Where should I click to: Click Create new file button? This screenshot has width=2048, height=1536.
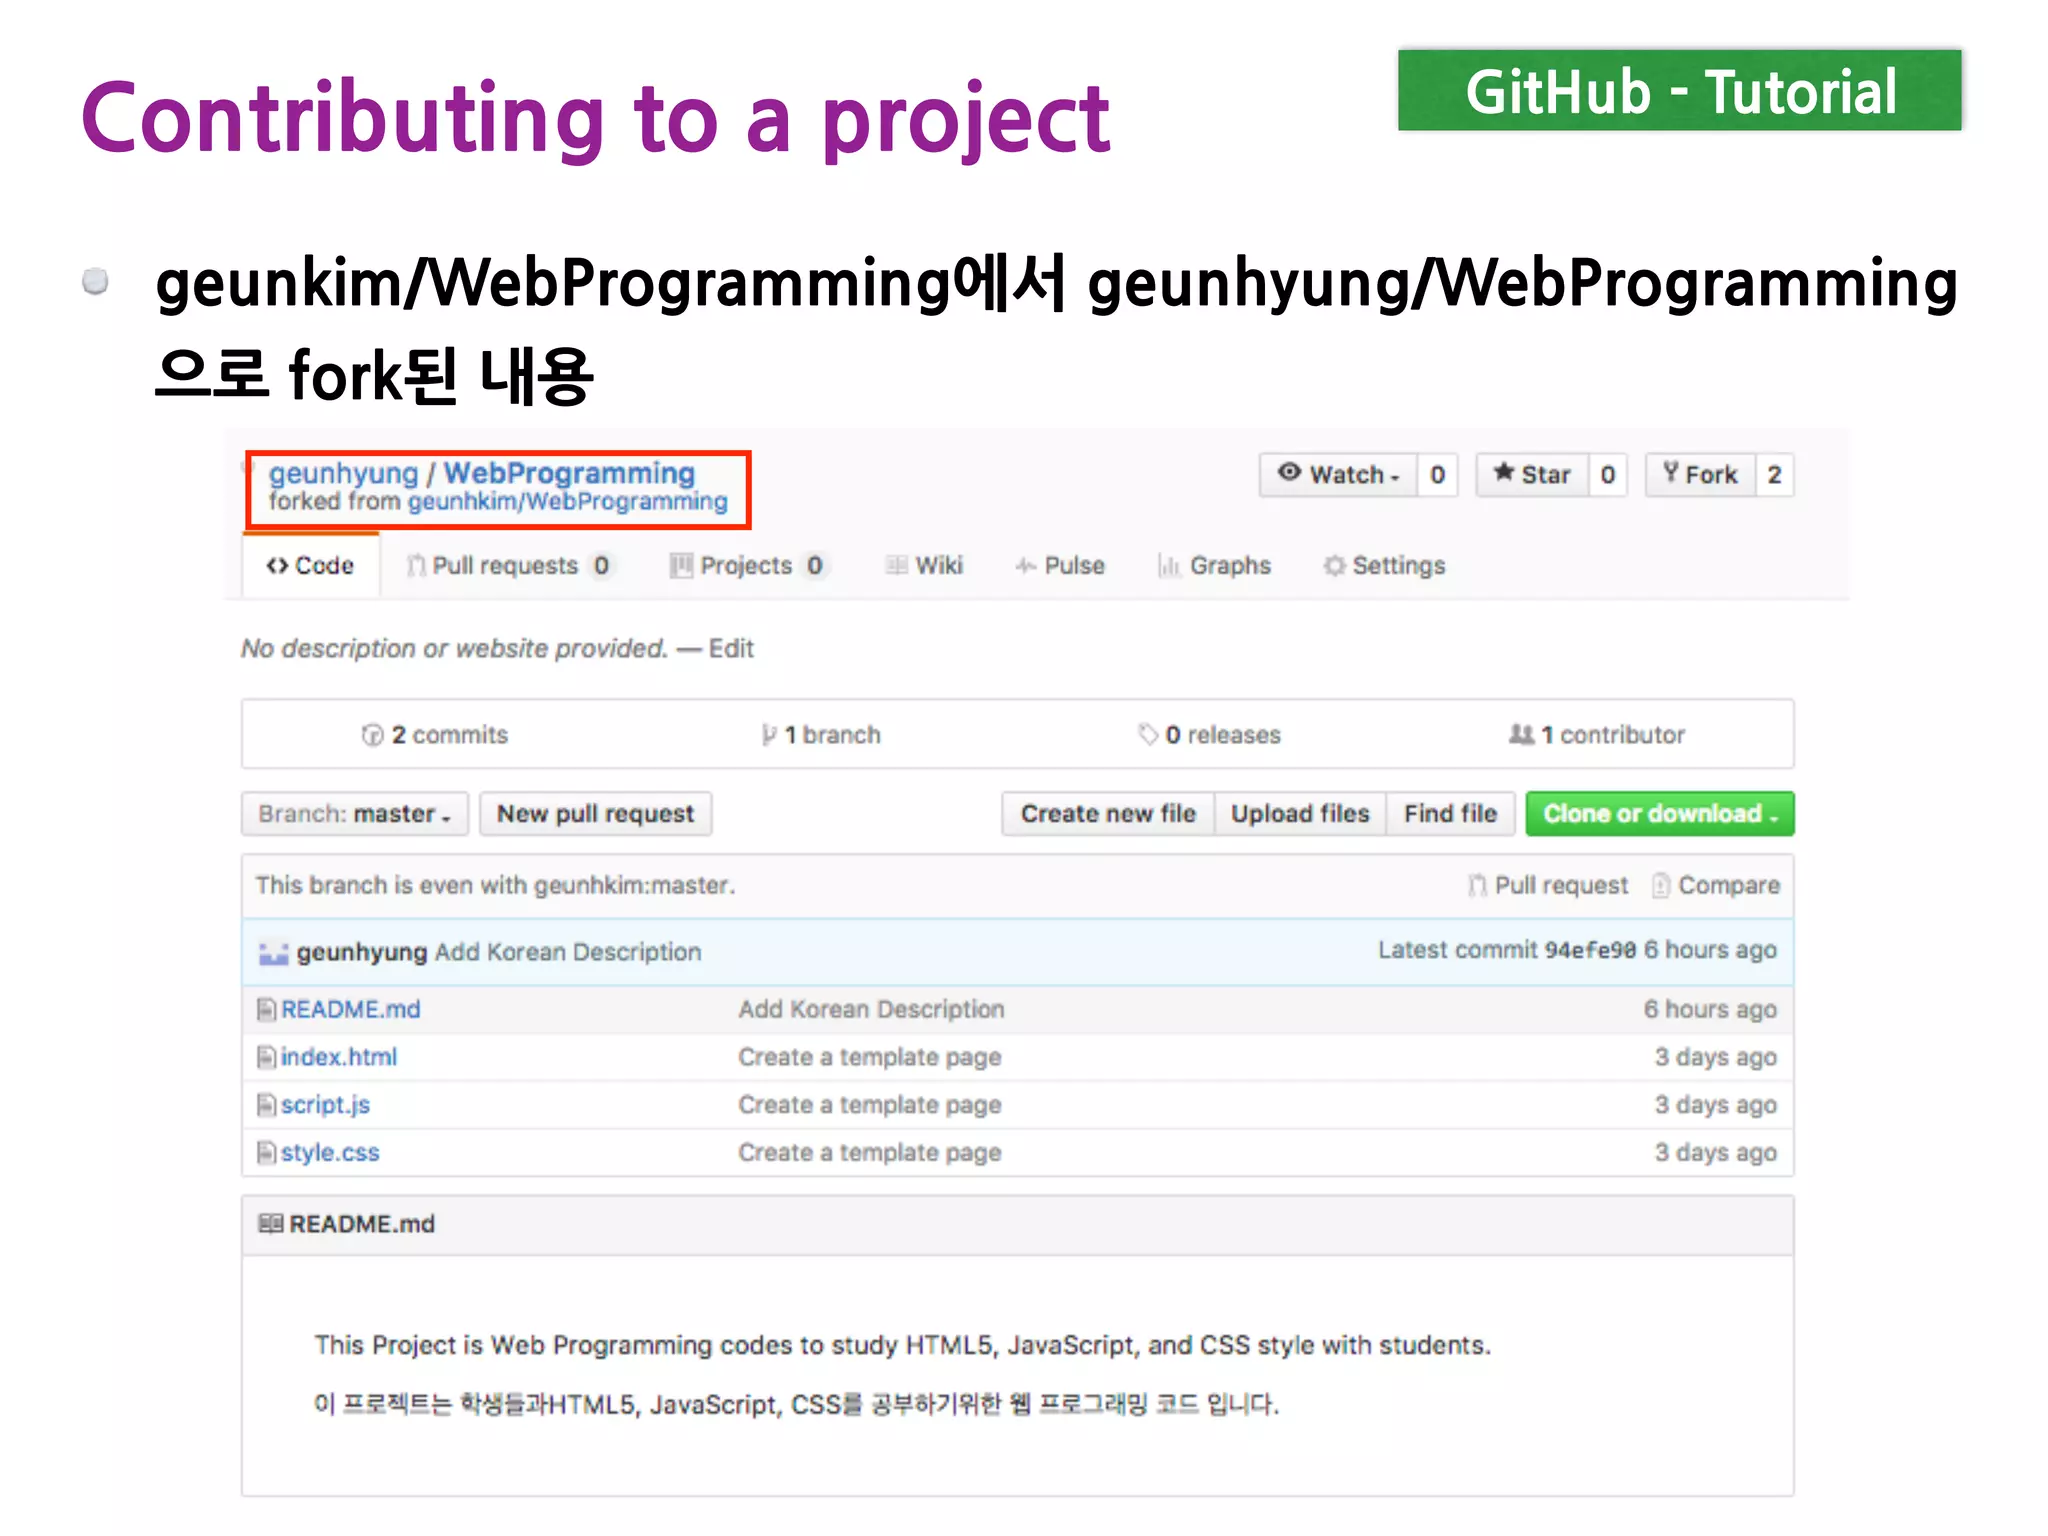point(1108,813)
